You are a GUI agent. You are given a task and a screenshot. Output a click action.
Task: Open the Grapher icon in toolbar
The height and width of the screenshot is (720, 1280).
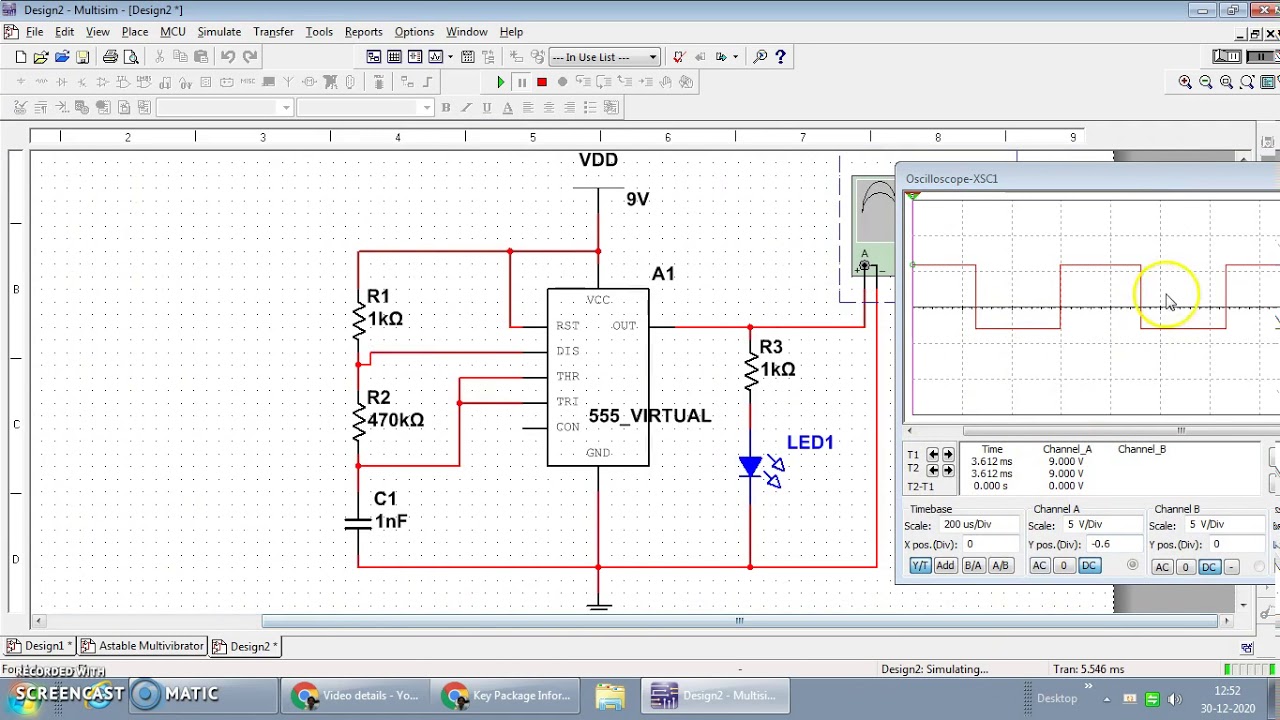click(x=436, y=57)
